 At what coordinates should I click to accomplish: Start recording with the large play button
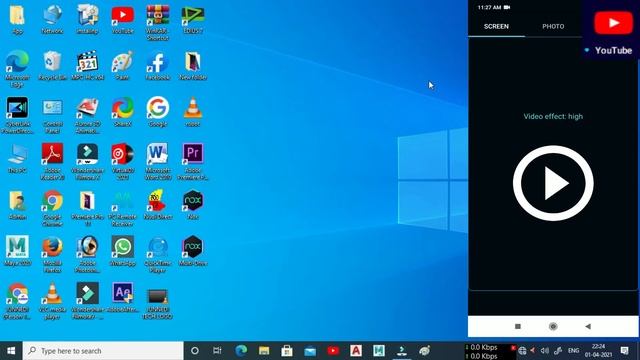[553, 183]
